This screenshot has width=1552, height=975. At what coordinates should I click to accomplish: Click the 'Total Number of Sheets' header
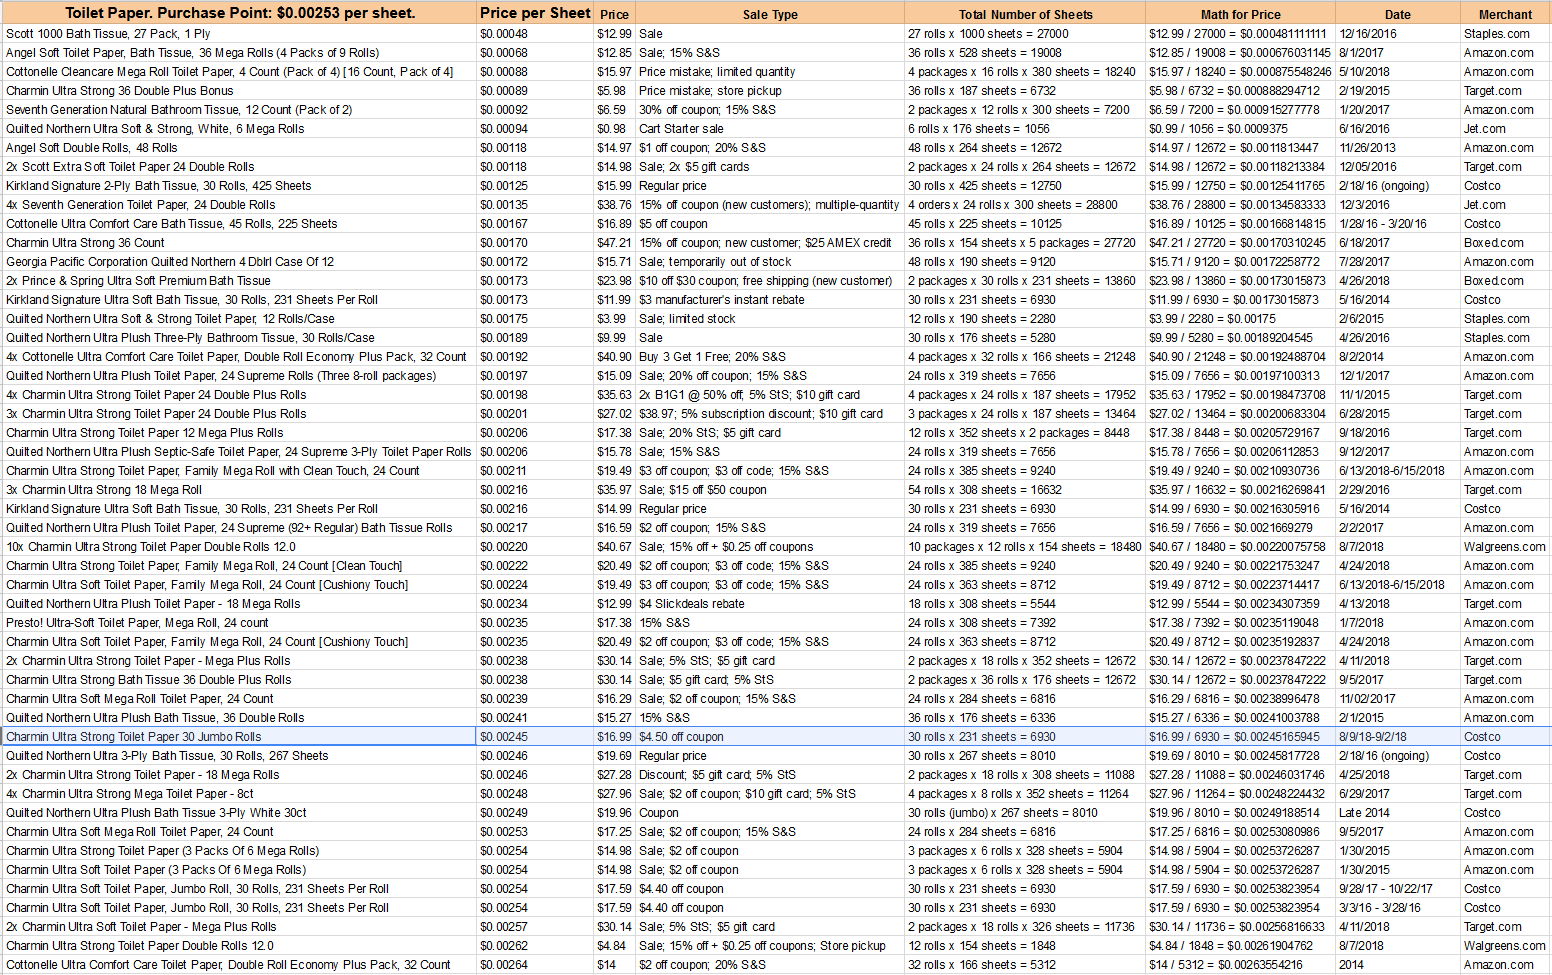tap(1025, 14)
